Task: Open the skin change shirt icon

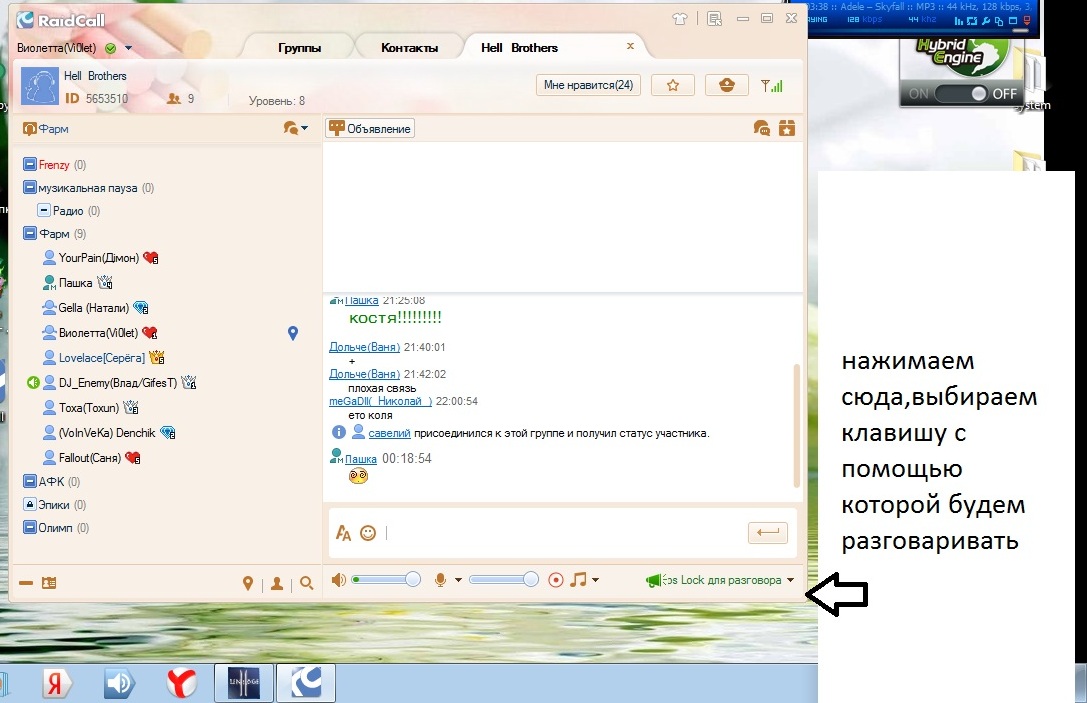Action: pos(679,19)
